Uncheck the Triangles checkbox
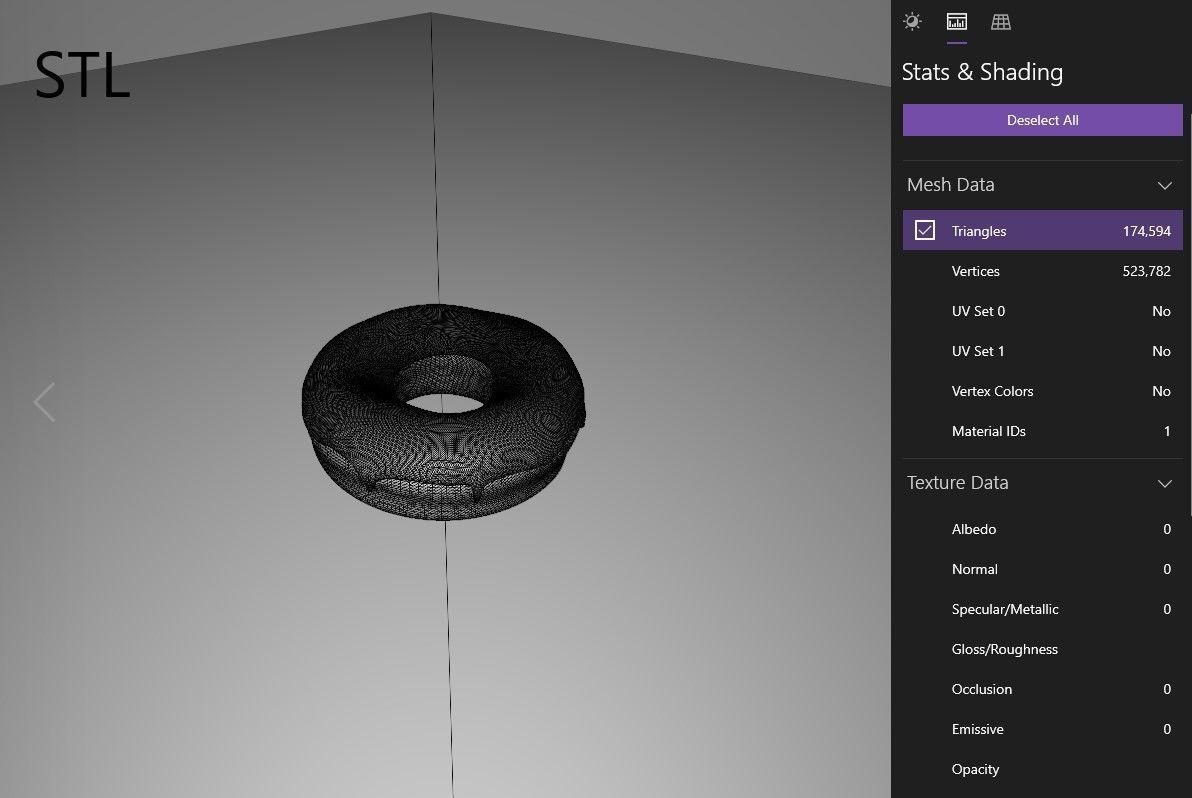Image resolution: width=1192 pixels, height=798 pixels. point(924,230)
